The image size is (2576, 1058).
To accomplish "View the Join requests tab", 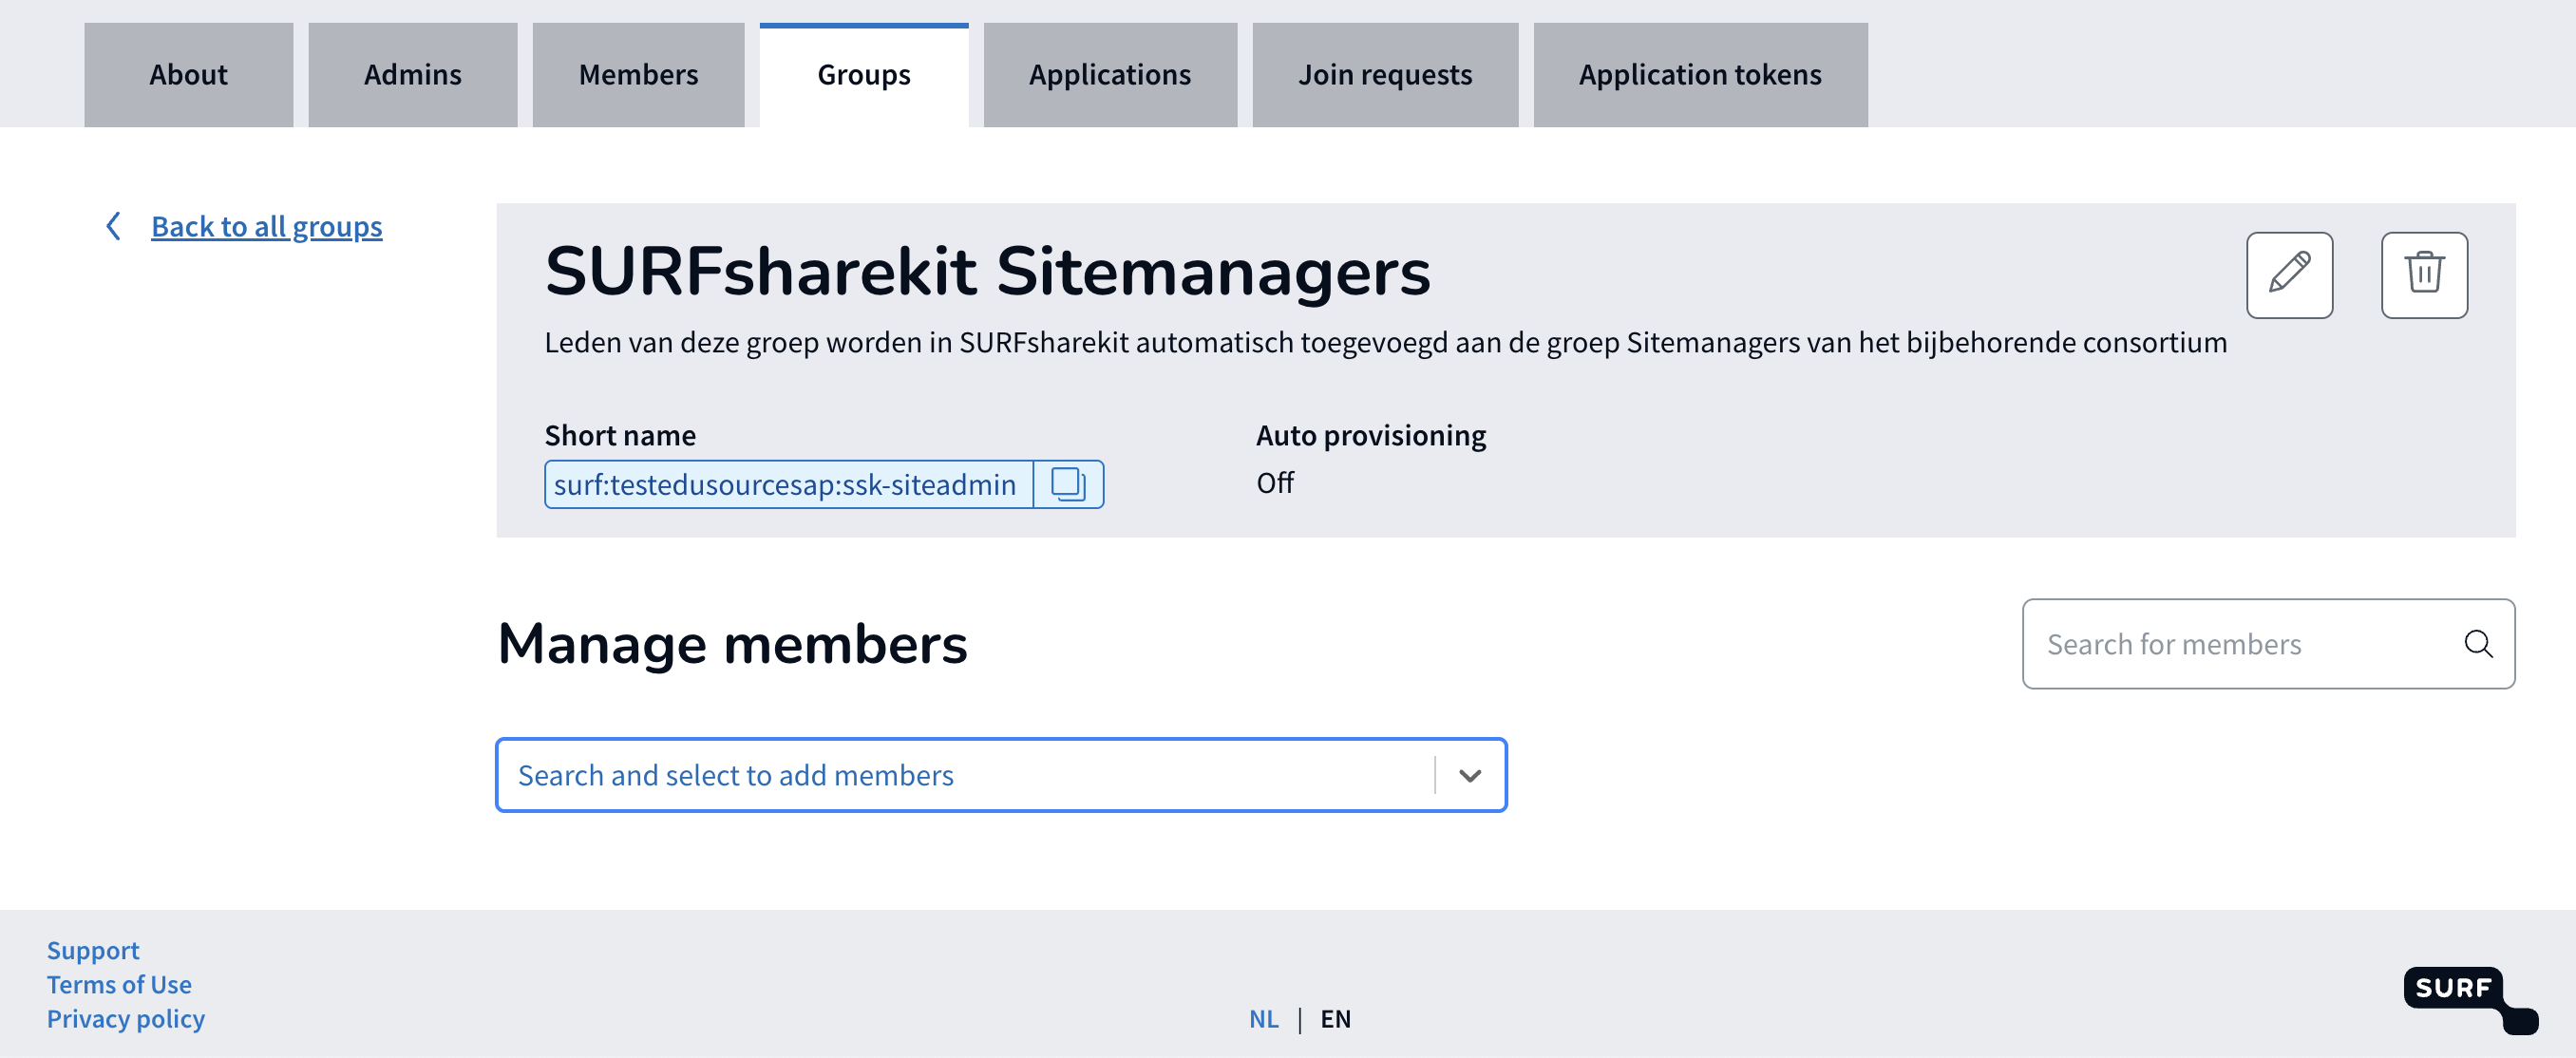I will point(1385,75).
